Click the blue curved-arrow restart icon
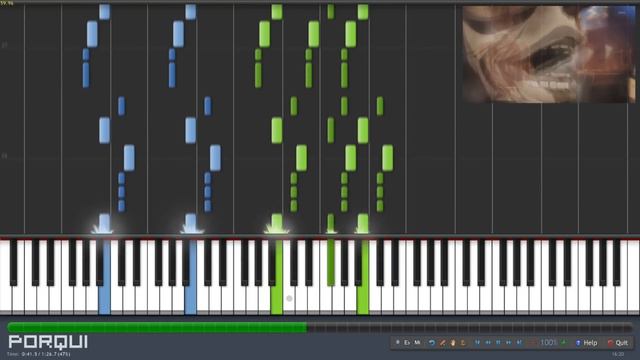640x360 pixels. coord(431,343)
